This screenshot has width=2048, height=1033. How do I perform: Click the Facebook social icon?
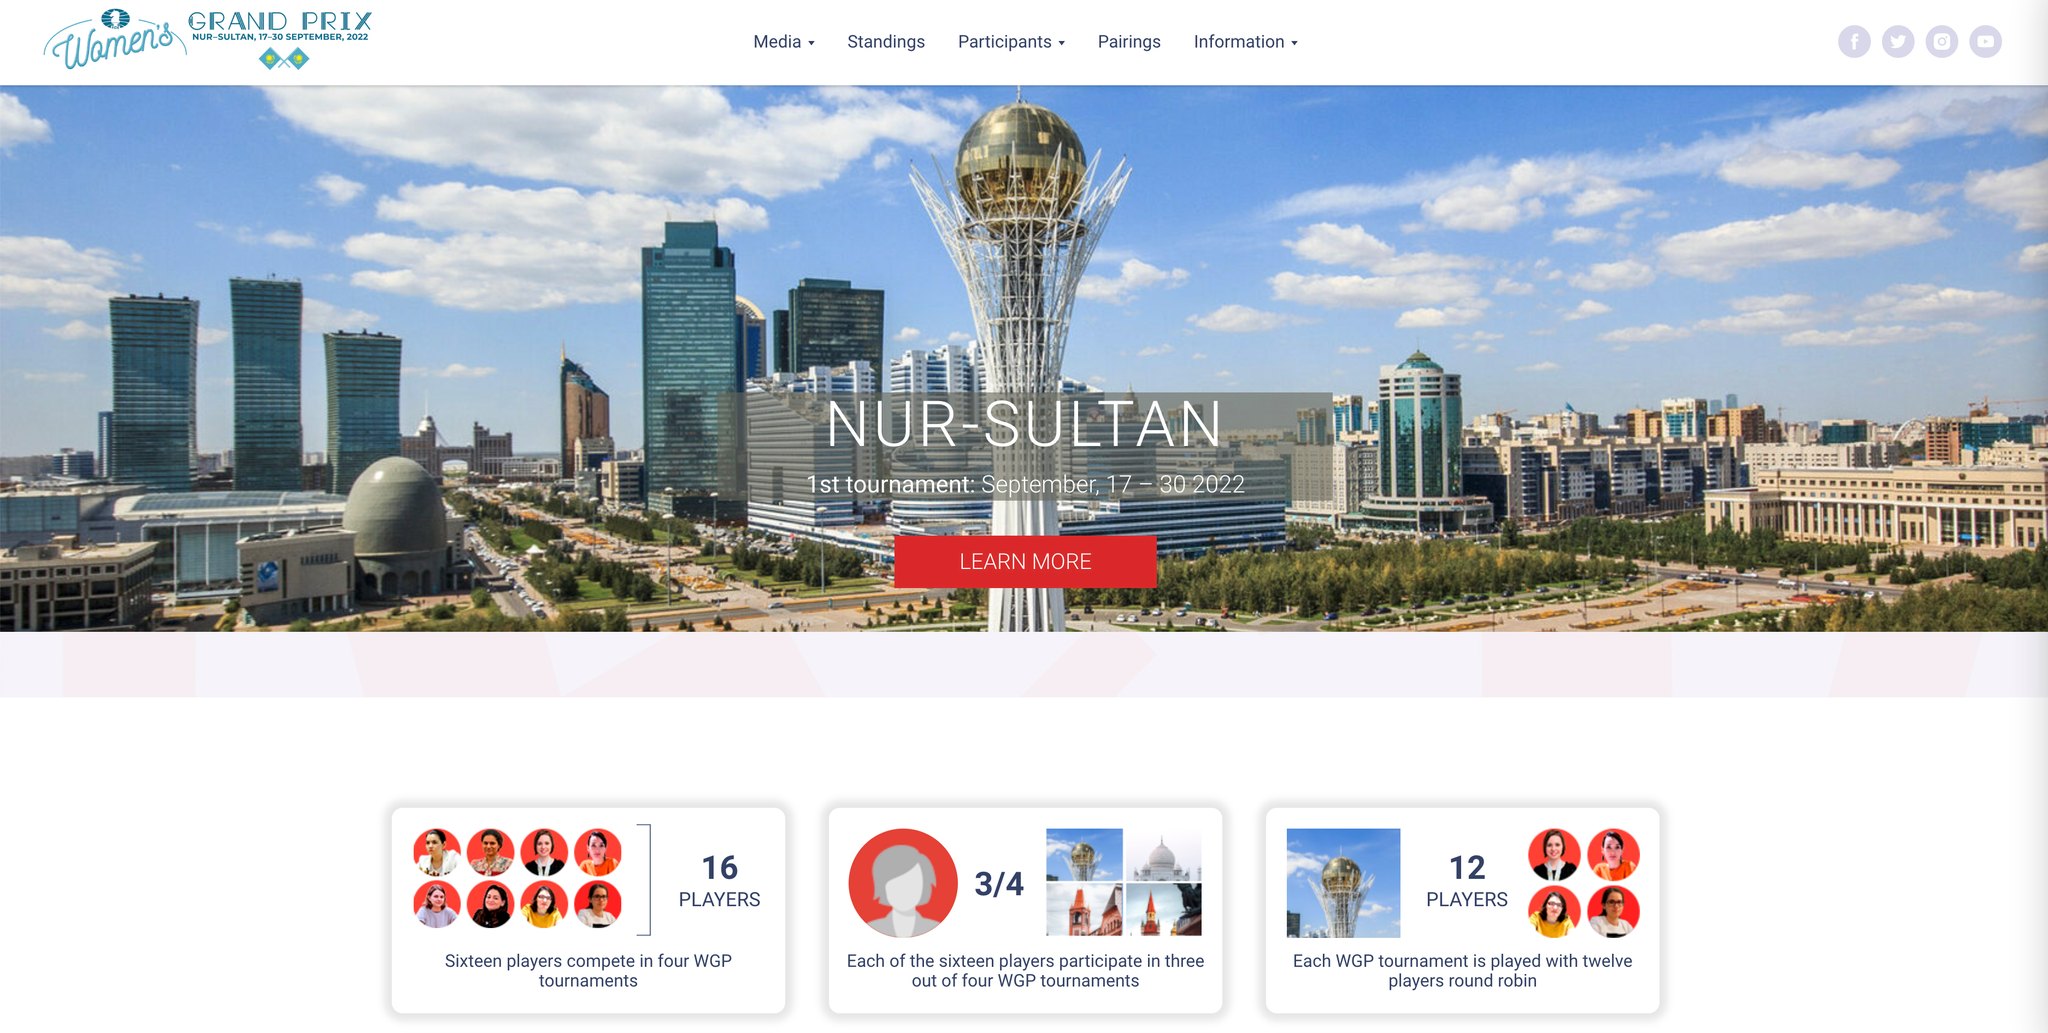click(x=1854, y=42)
